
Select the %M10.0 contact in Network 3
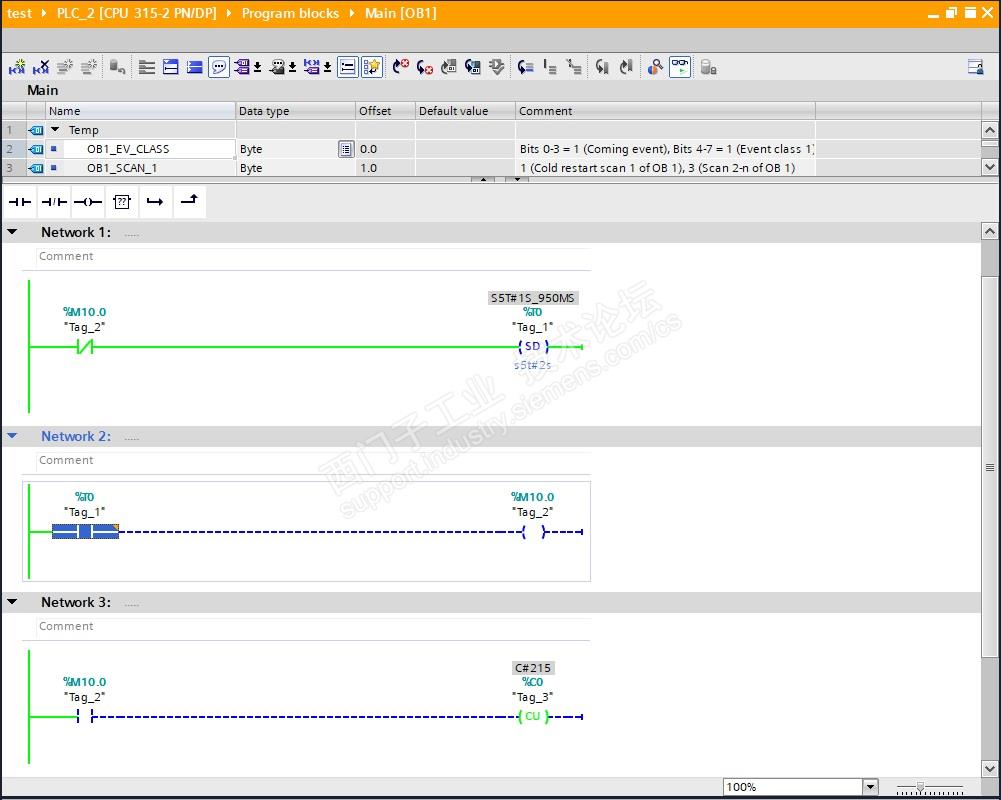[x=85, y=716]
